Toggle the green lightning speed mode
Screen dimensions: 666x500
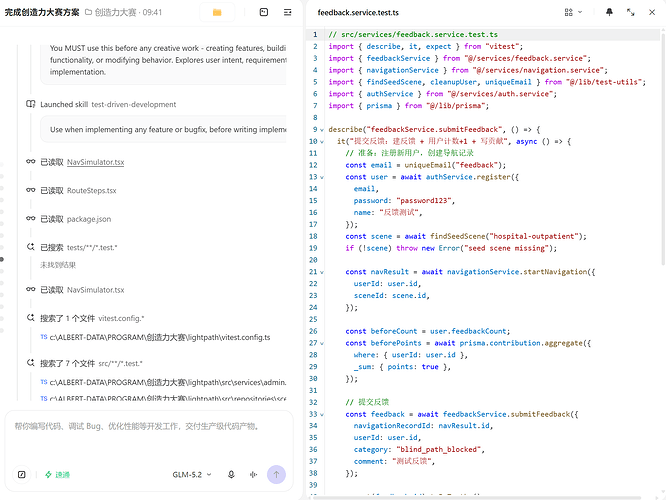(x=57, y=475)
